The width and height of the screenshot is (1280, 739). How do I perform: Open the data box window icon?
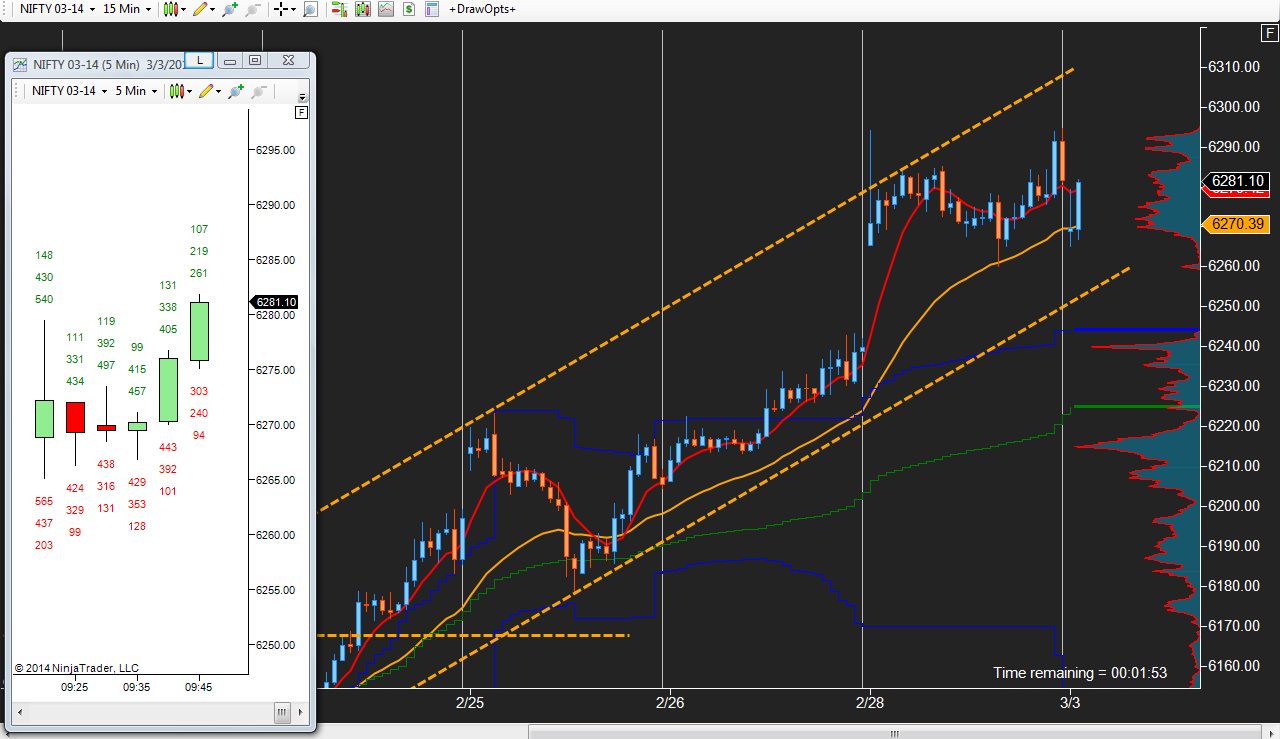(432, 9)
